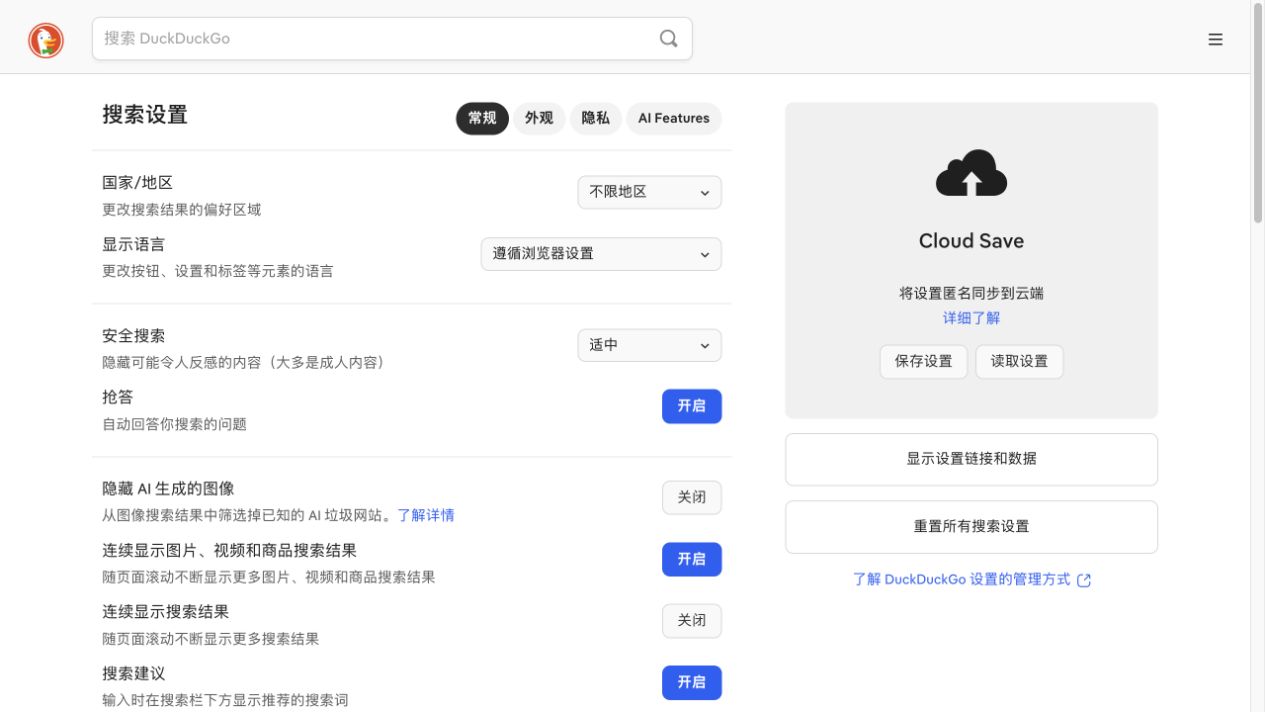
Task: Click the 更改搜索结果的偏好区域 description text
Action: pyautogui.click(x=182, y=210)
